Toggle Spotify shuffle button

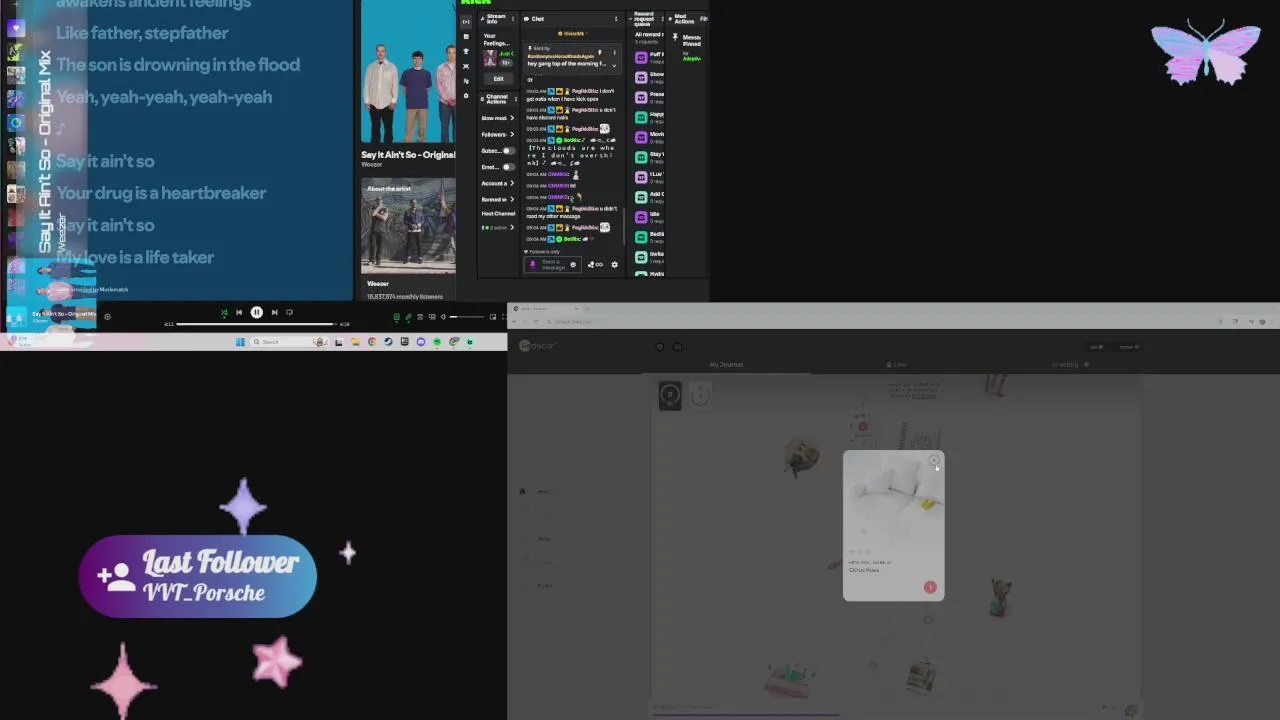[224, 312]
